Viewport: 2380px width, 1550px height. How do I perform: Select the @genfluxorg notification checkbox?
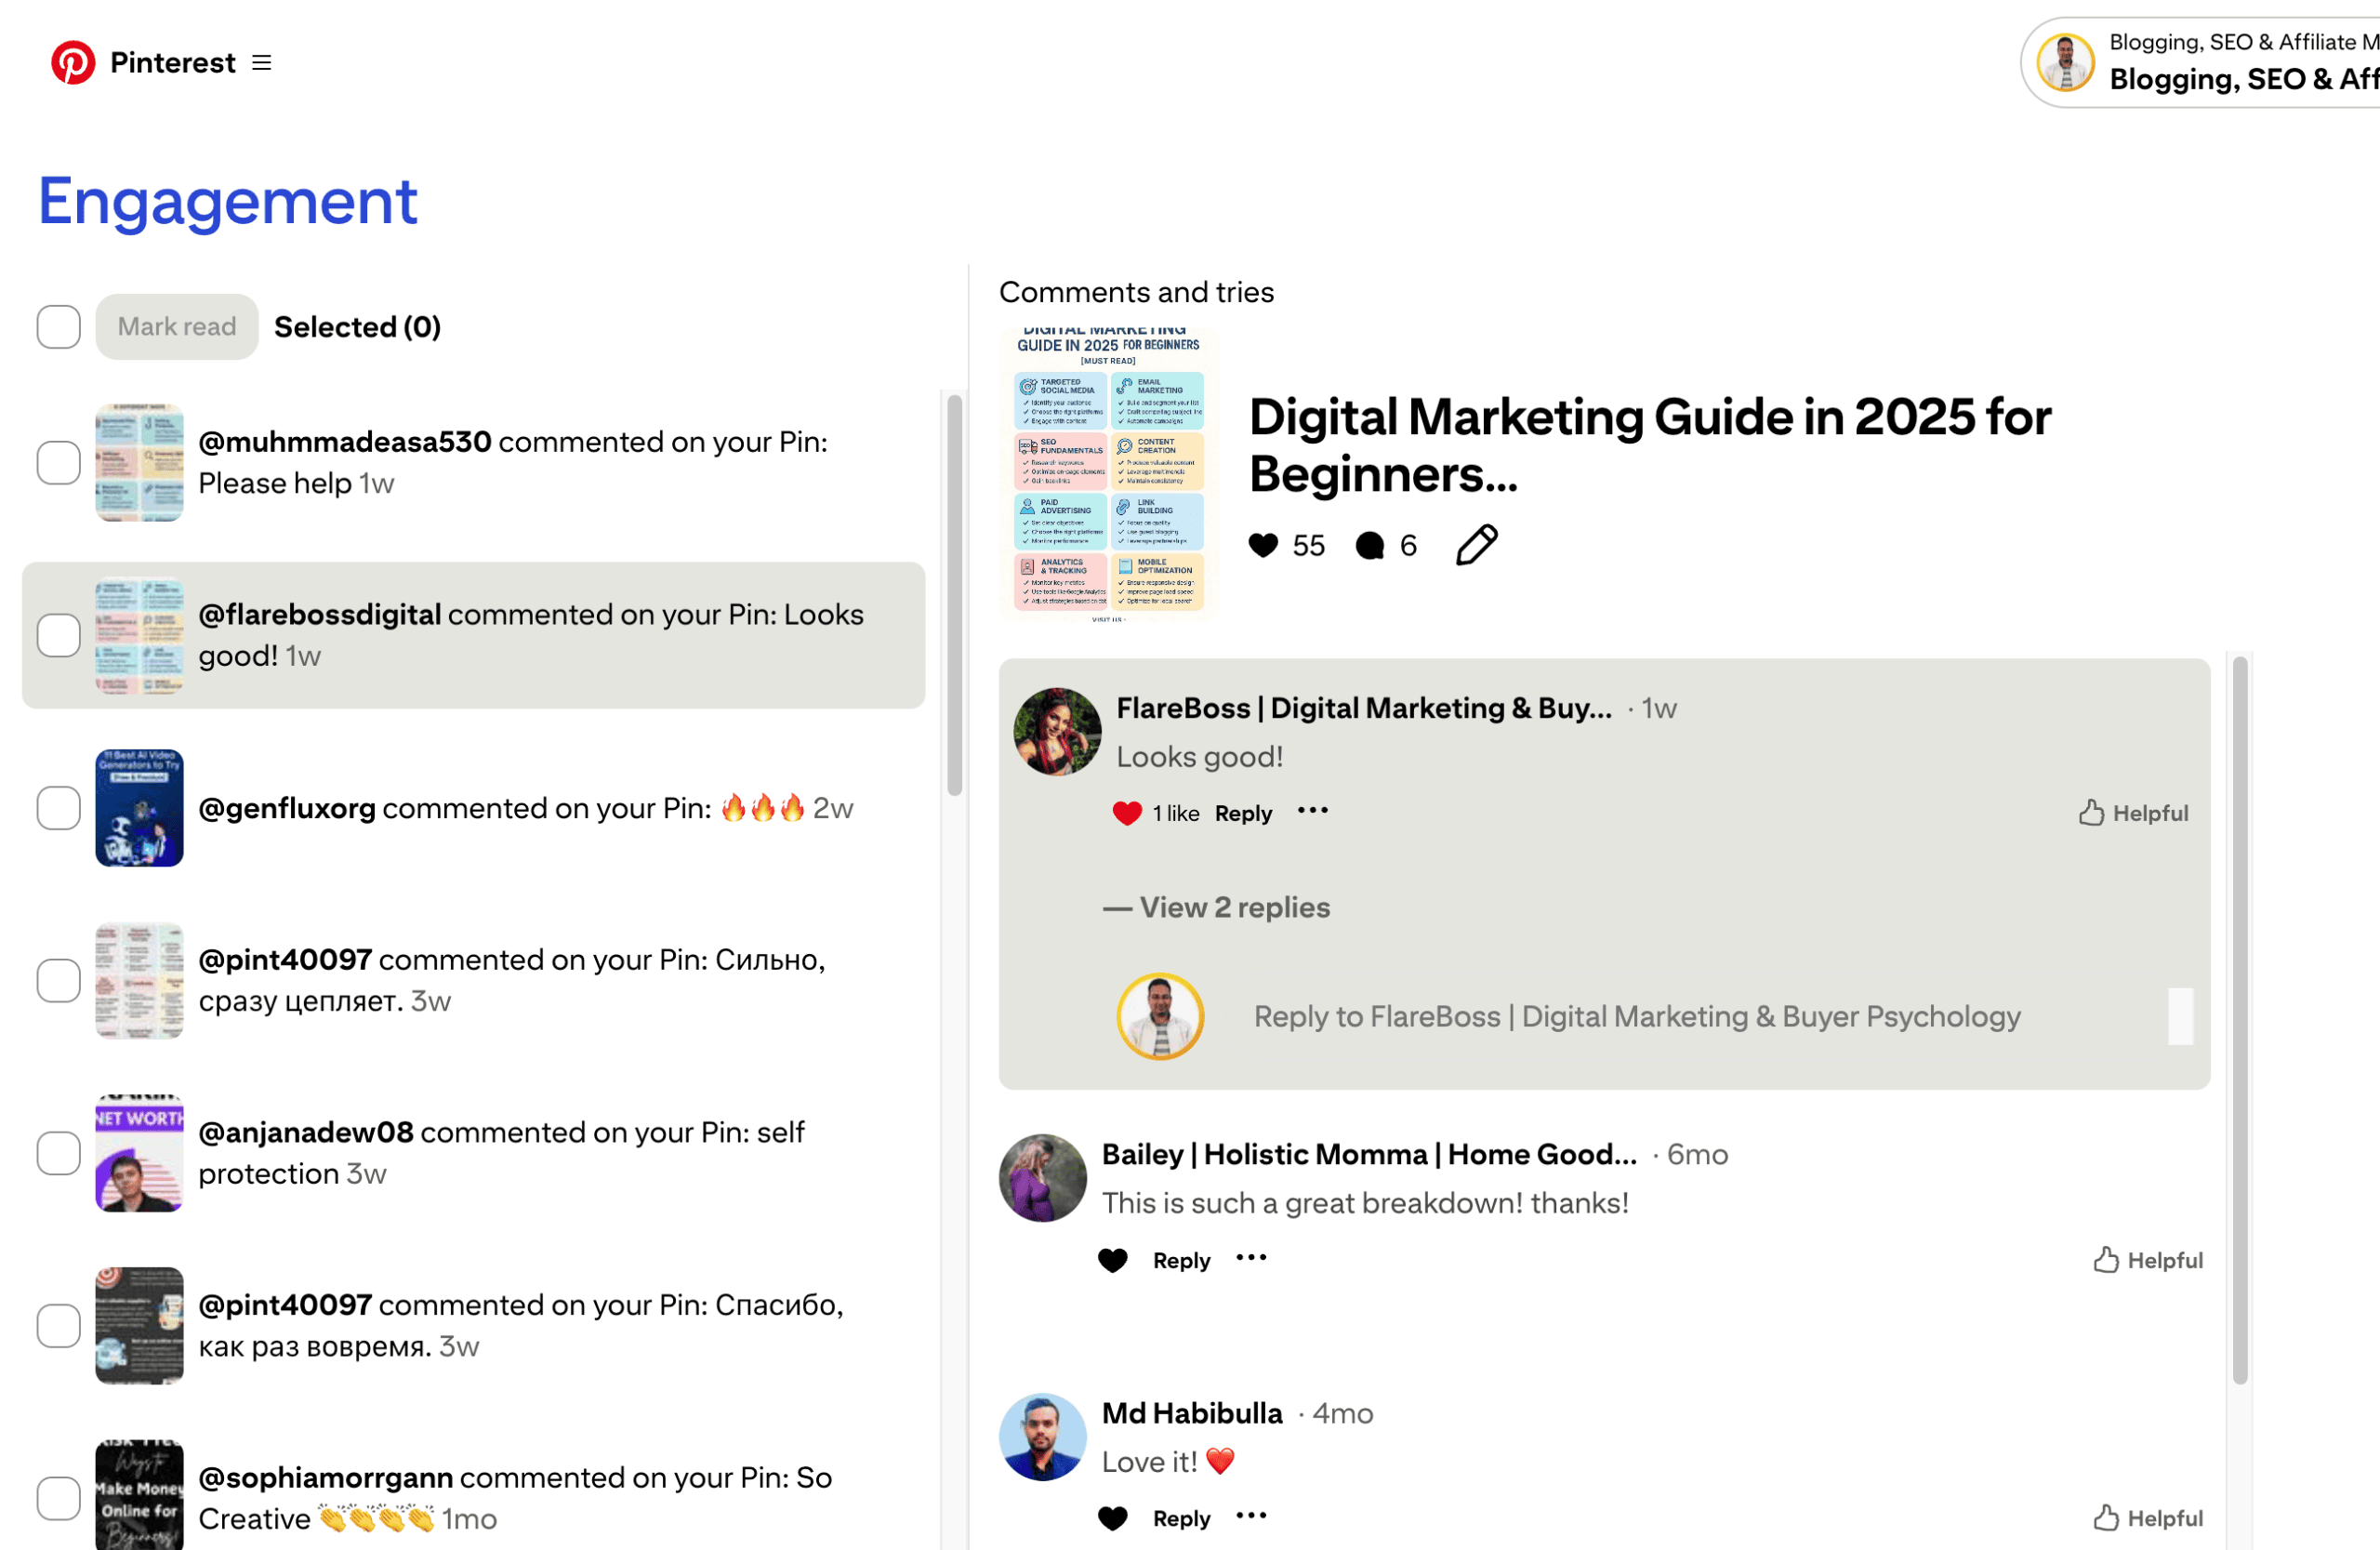59,808
